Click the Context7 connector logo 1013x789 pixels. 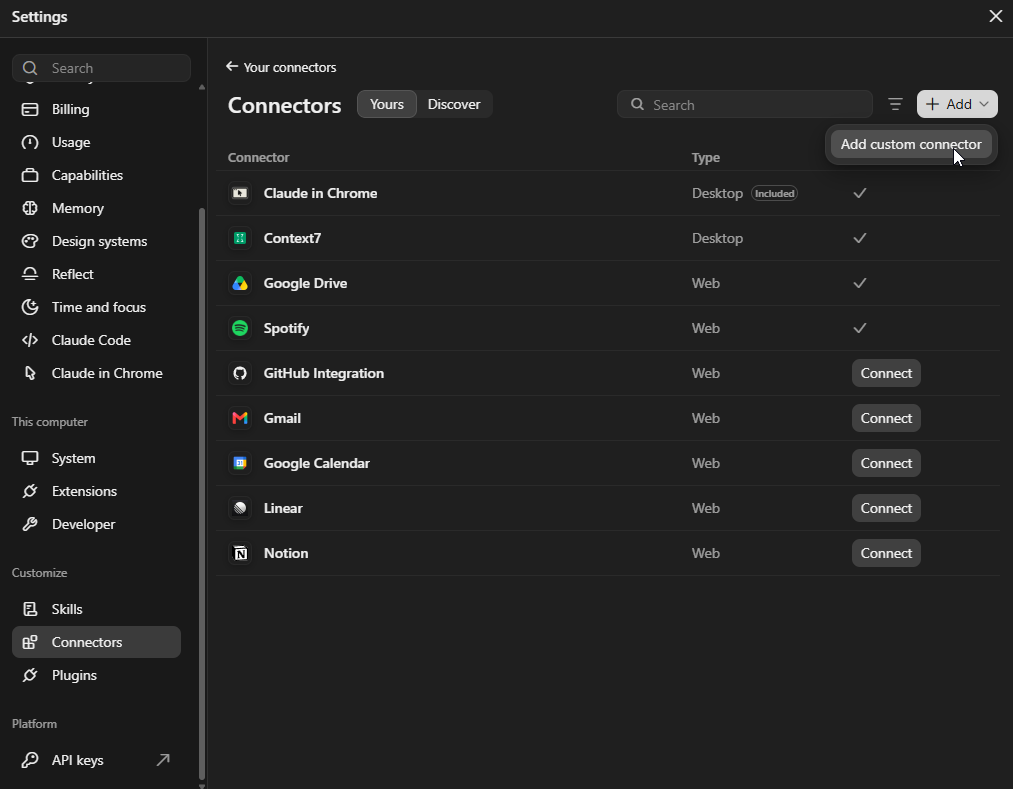coord(240,238)
